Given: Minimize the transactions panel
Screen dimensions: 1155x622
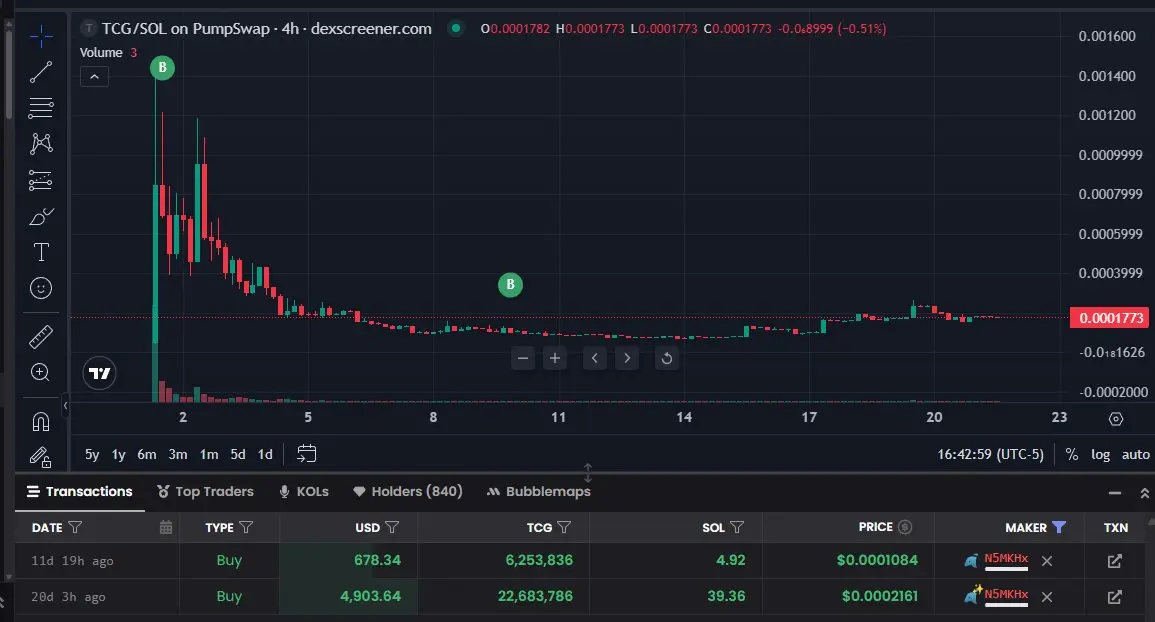Looking at the screenshot, I should (x=1114, y=493).
